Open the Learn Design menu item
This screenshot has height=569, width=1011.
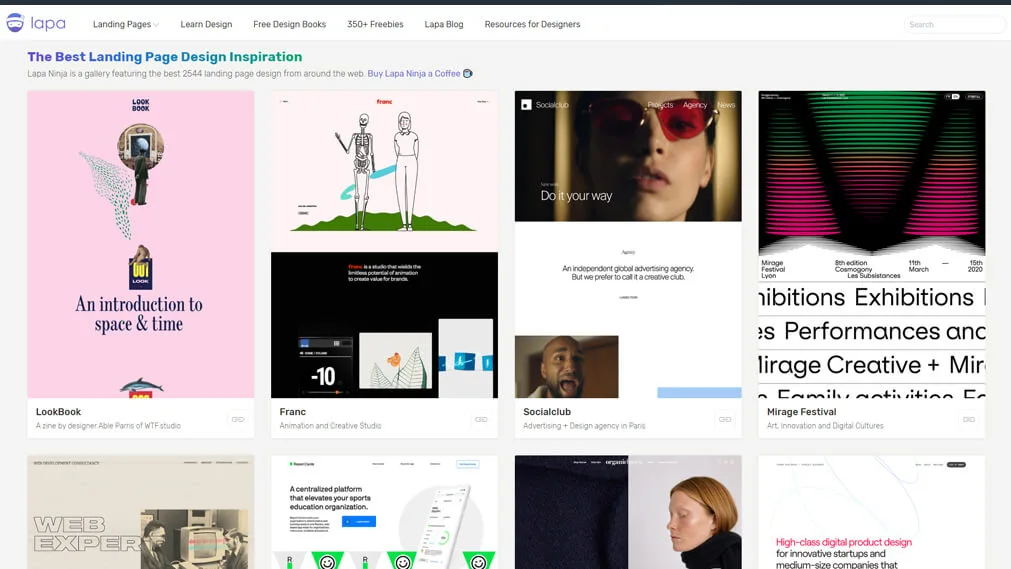[206, 25]
